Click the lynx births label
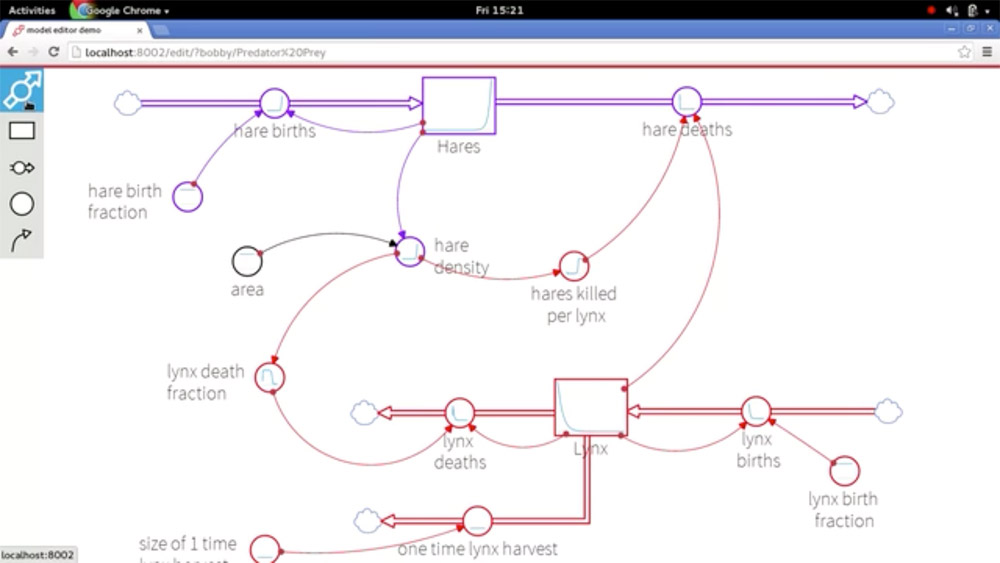 [x=758, y=450]
